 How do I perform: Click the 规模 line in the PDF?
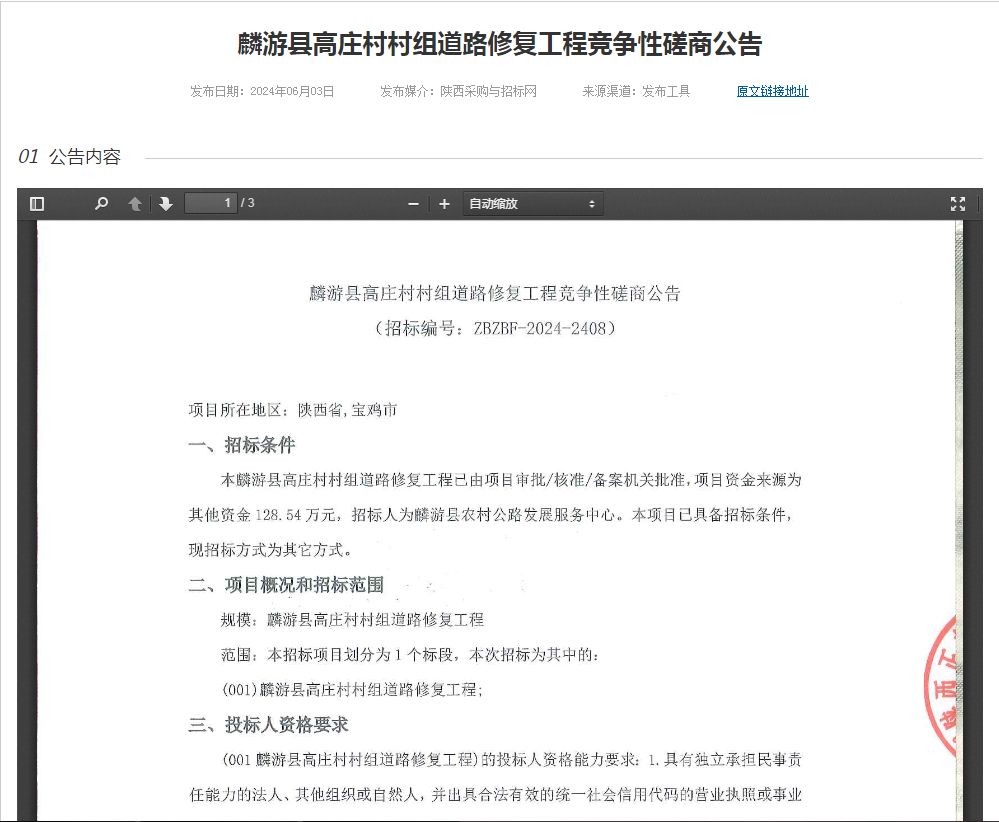pos(352,619)
